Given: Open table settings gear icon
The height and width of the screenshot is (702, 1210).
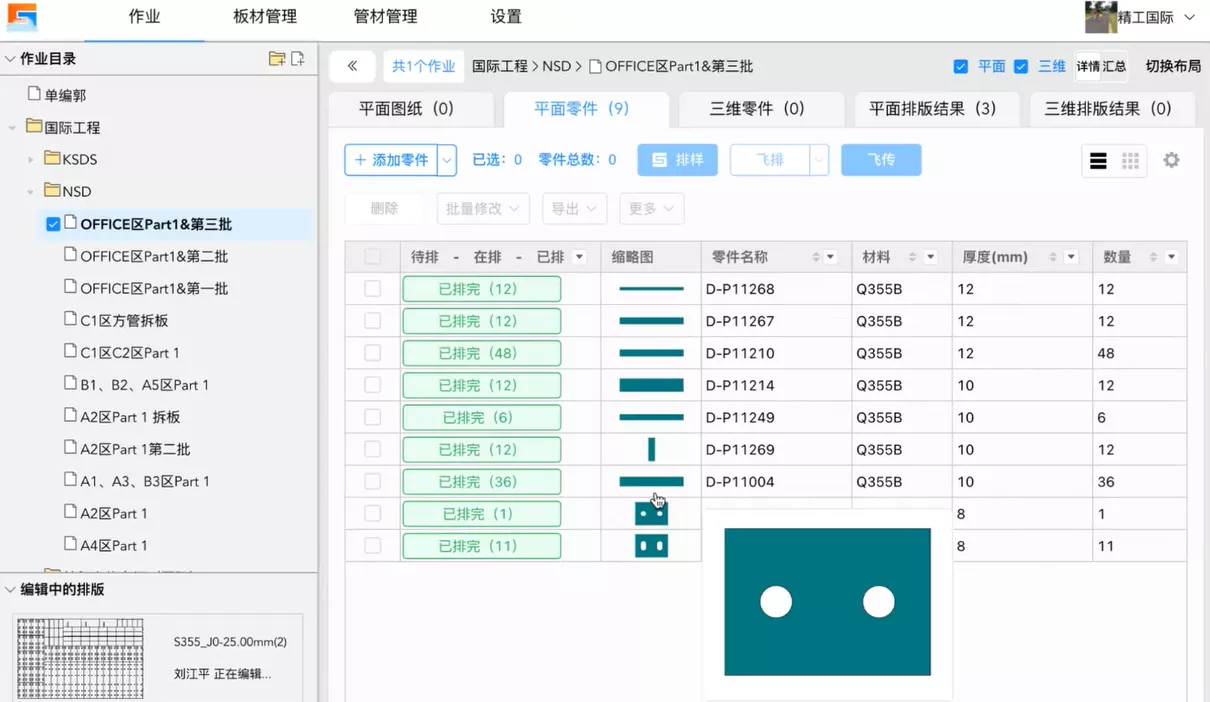Looking at the screenshot, I should click(1171, 160).
